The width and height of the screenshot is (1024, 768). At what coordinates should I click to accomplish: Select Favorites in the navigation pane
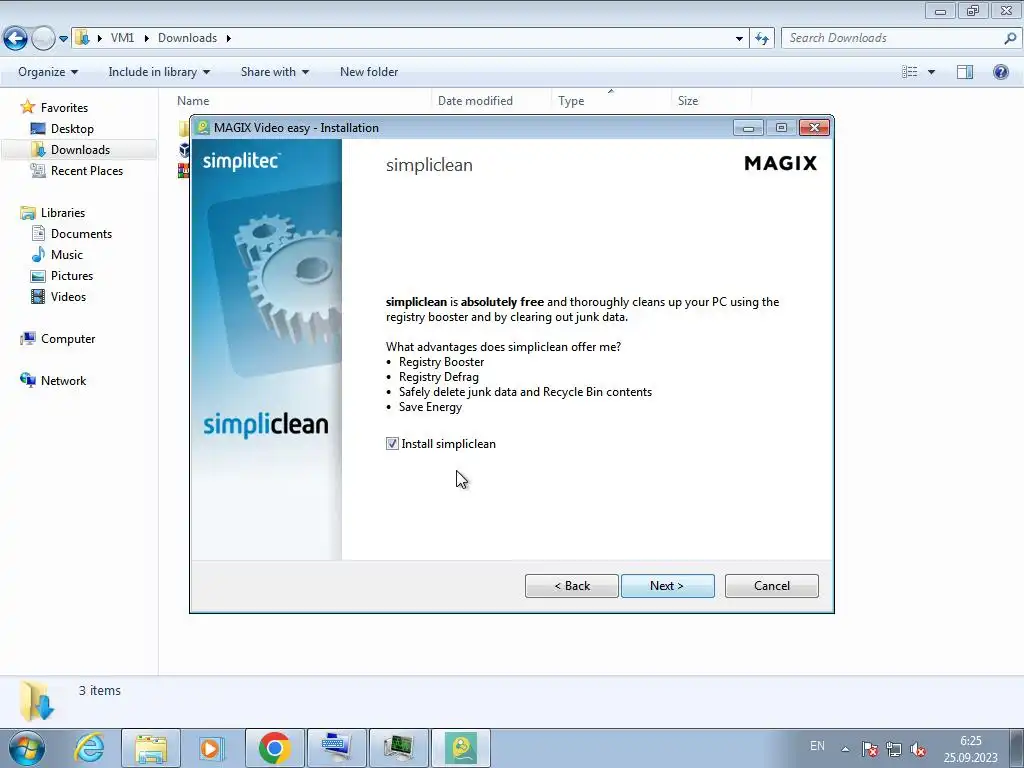click(64, 108)
